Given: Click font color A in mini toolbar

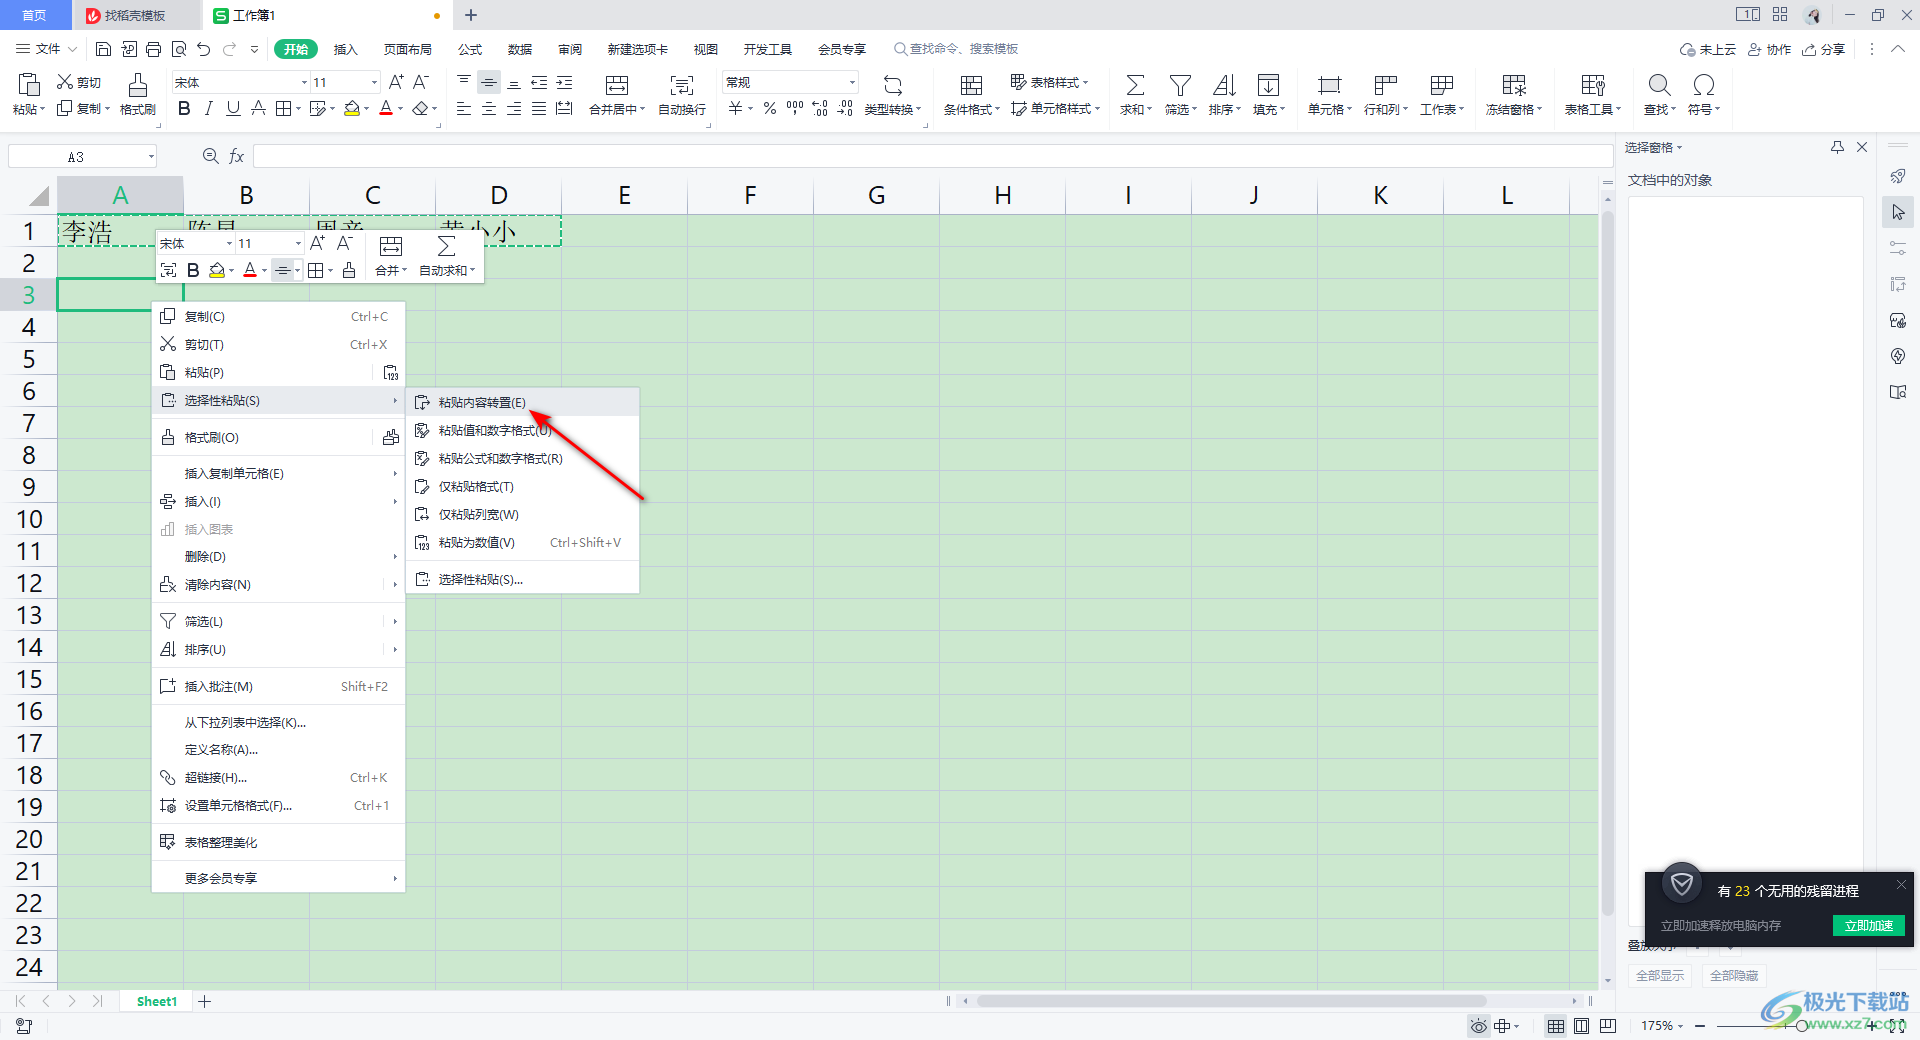Looking at the screenshot, I should click(250, 270).
